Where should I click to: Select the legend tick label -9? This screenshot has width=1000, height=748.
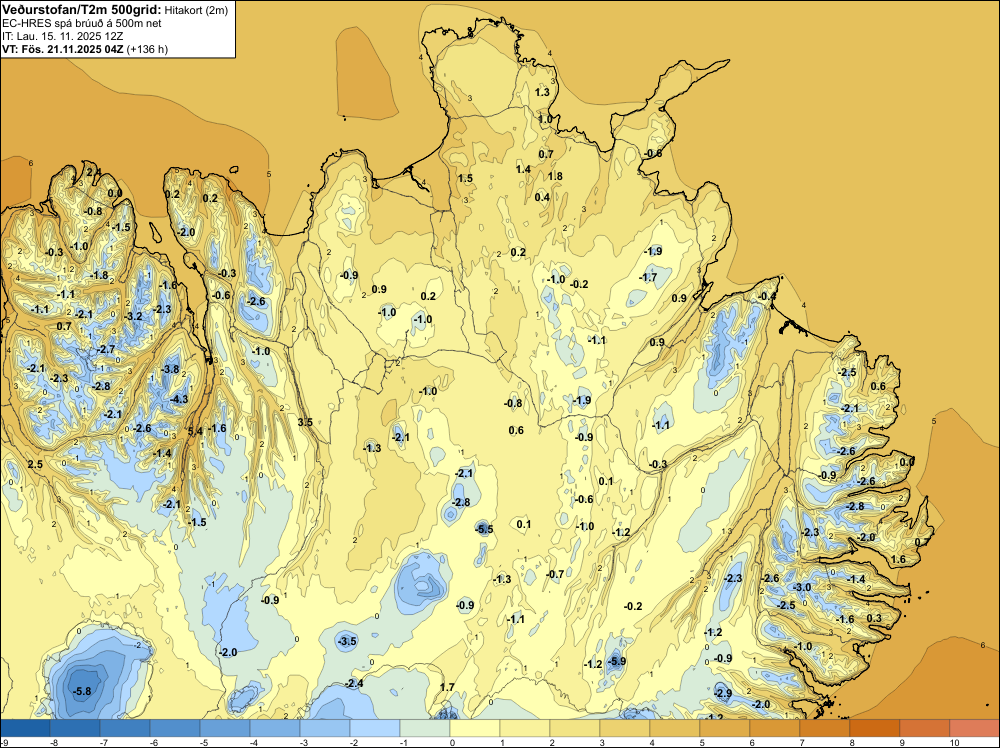coord(5,743)
